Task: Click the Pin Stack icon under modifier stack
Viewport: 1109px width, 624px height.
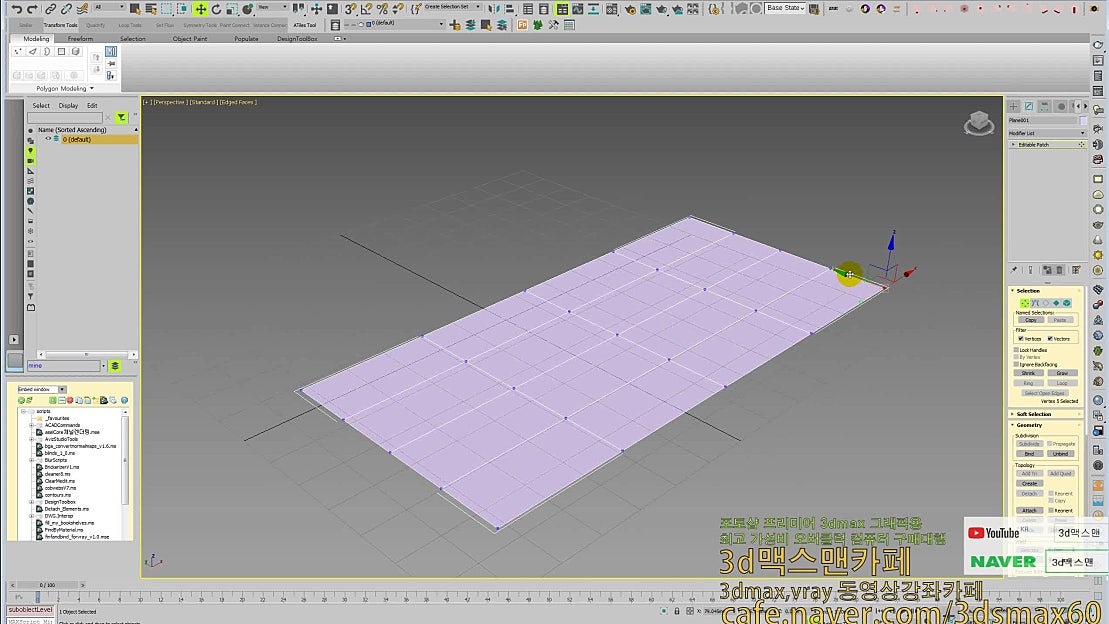Action: (1014, 270)
